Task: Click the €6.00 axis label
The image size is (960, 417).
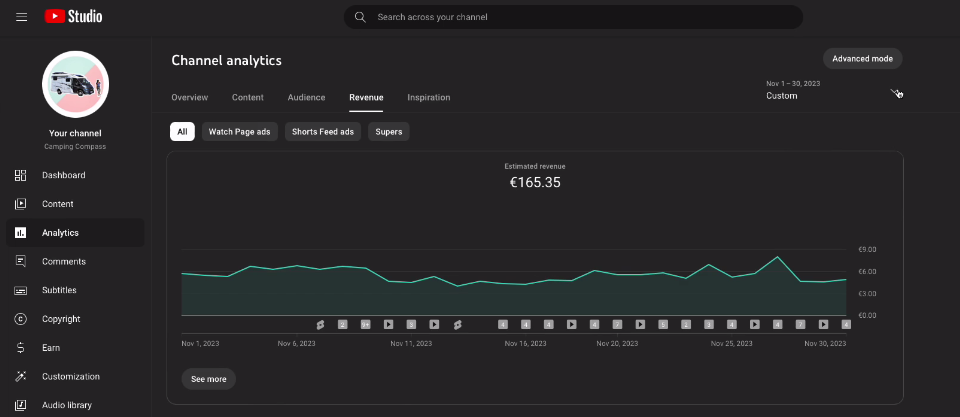Action: click(x=867, y=272)
